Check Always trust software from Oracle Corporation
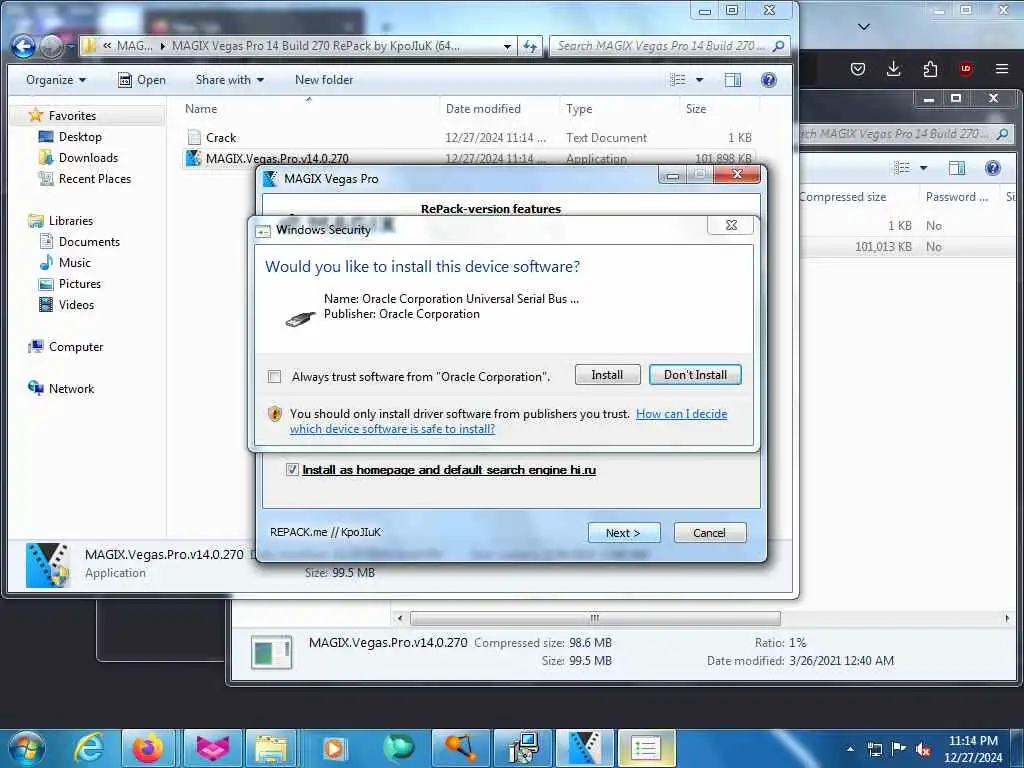 [x=274, y=377]
